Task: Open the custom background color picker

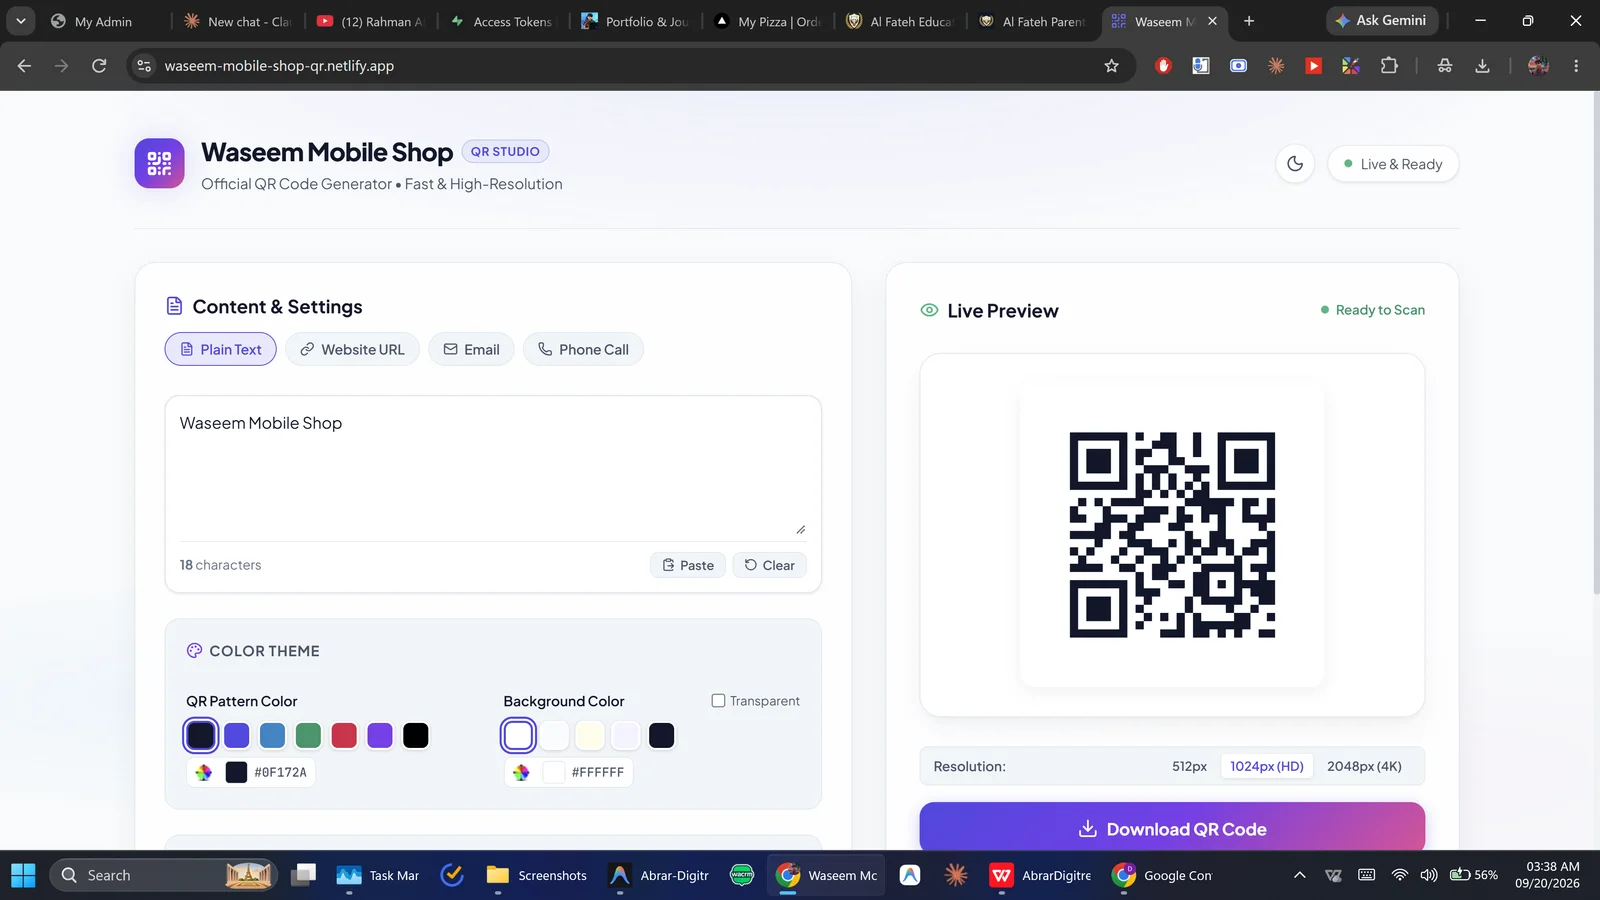Action: [x=521, y=772]
